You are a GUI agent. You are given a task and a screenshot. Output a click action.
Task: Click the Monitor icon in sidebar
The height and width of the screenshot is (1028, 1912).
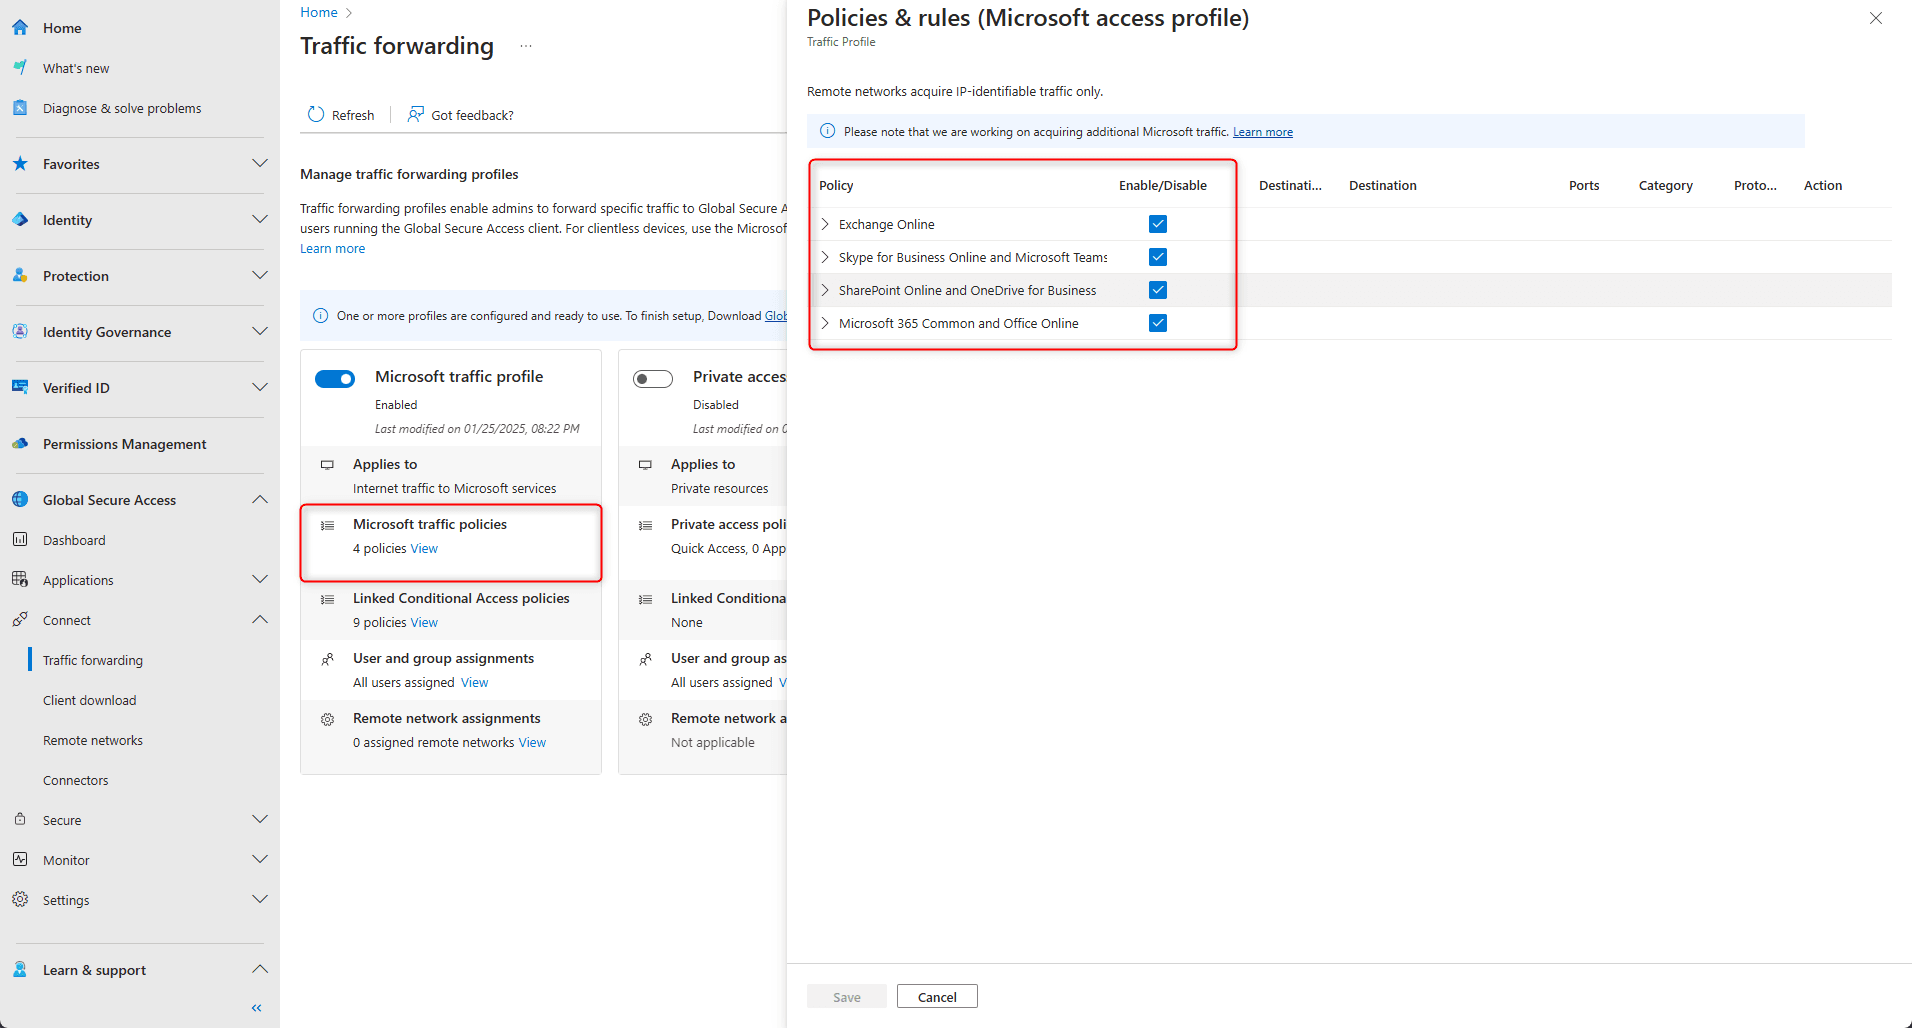[x=20, y=859]
